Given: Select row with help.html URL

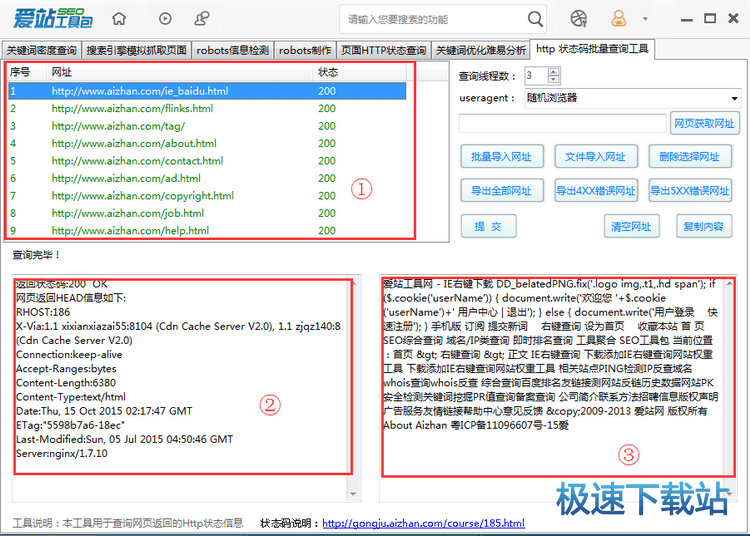Looking at the screenshot, I should 207,230.
